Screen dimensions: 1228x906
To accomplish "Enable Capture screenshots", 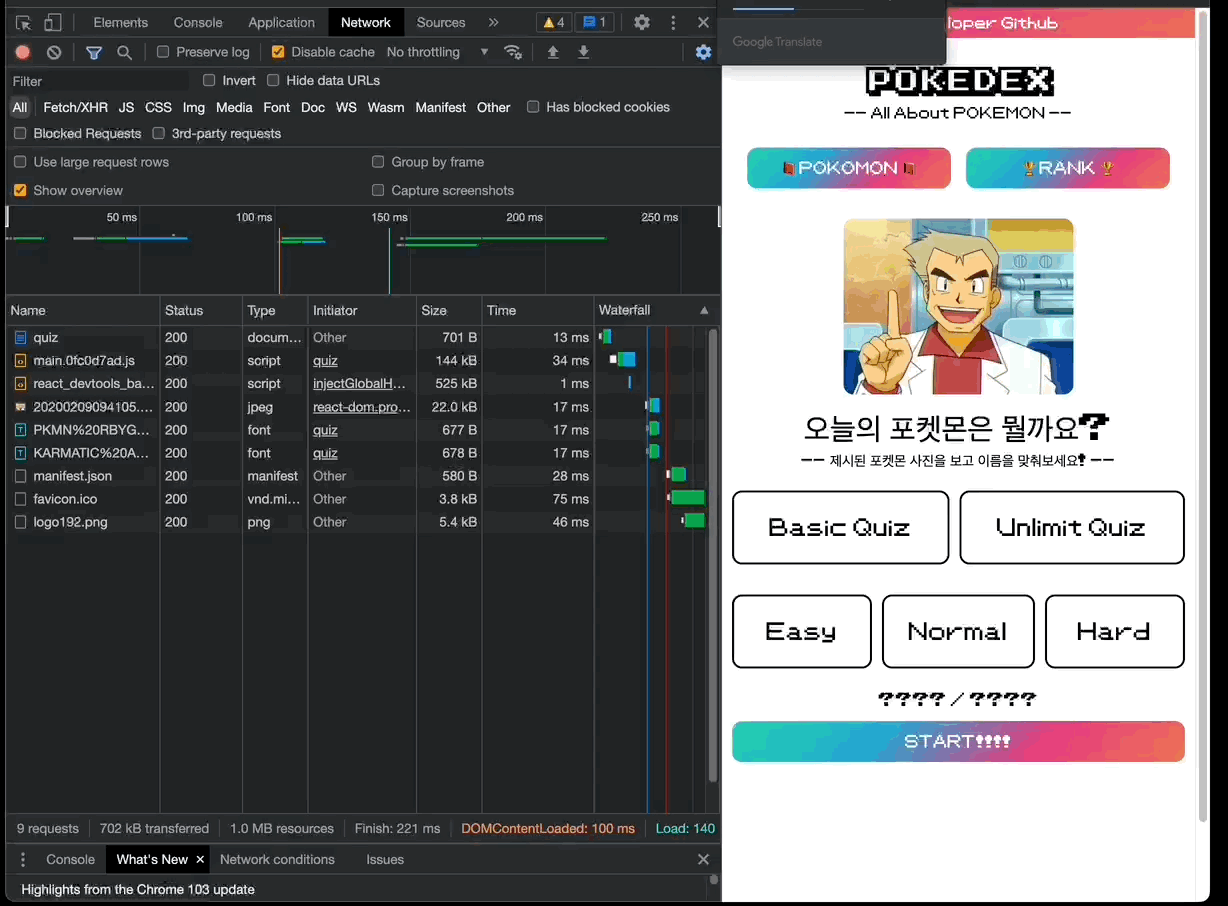I will coord(378,190).
